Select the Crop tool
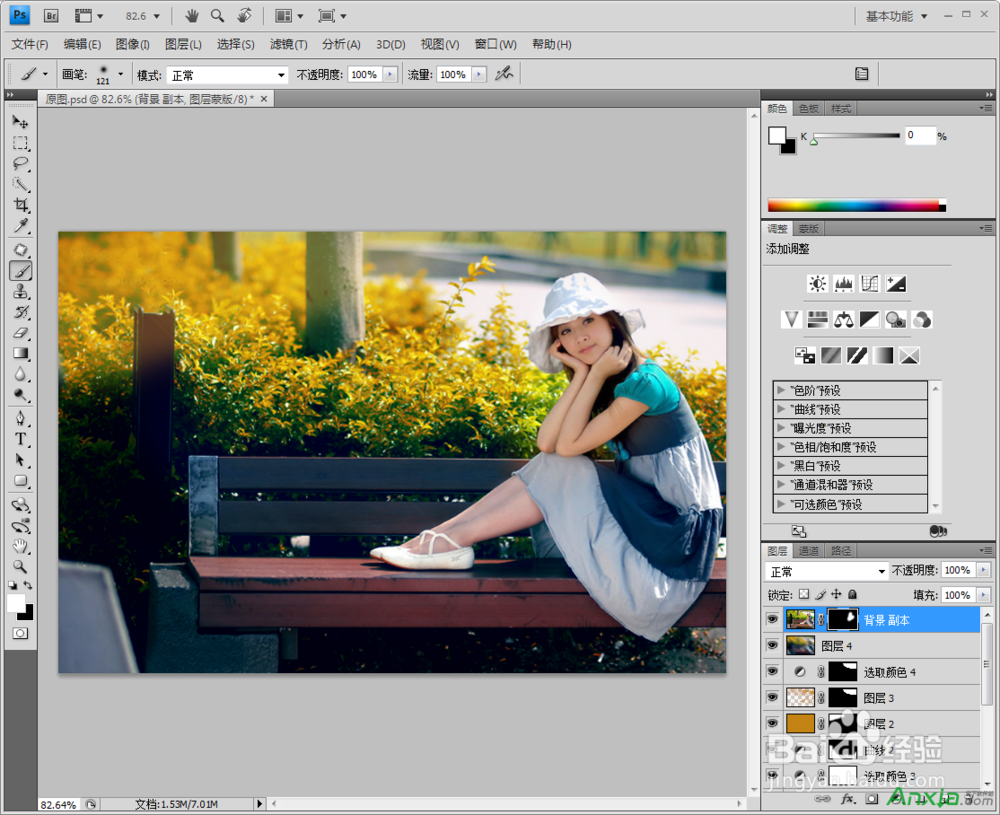Image resolution: width=1000 pixels, height=815 pixels. [x=20, y=205]
